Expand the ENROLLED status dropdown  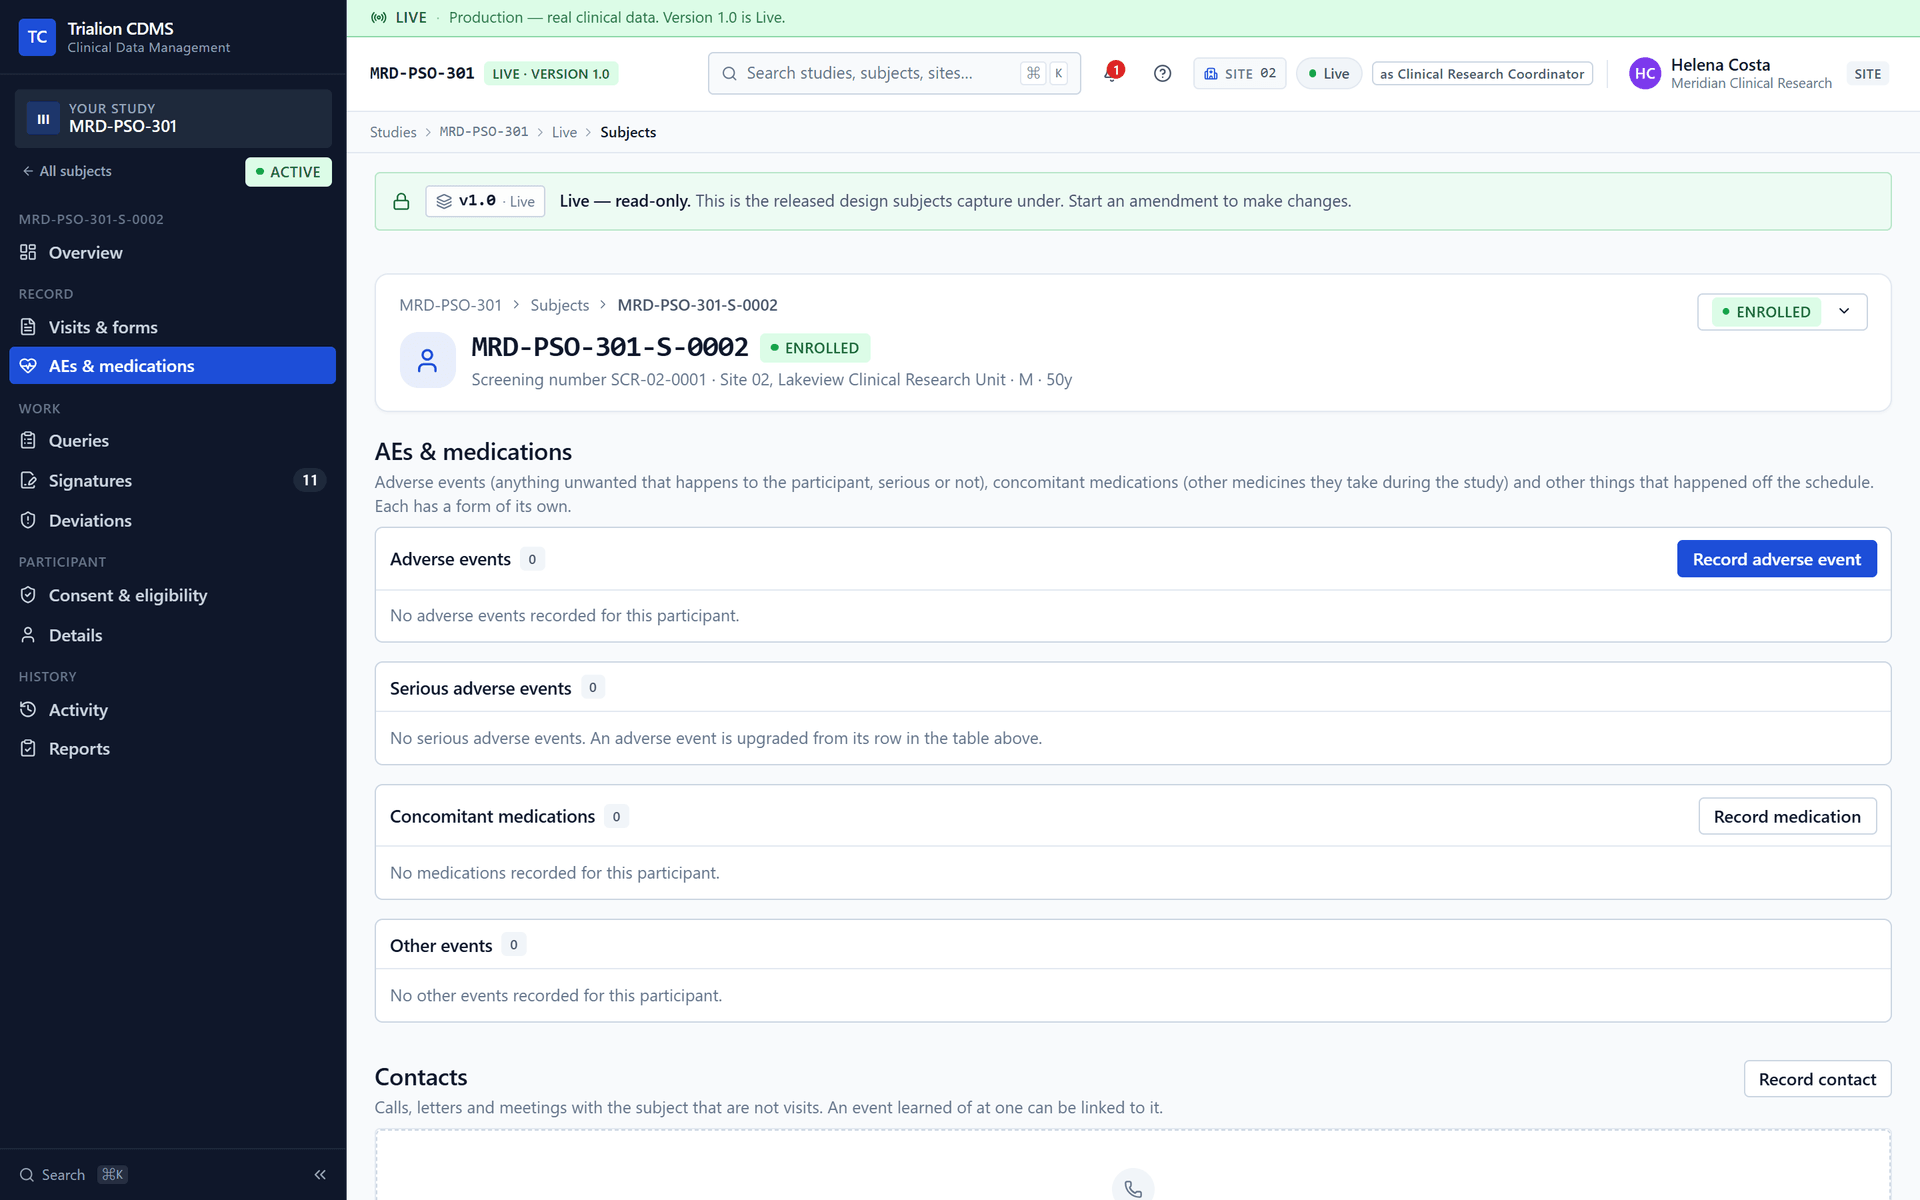point(1782,312)
